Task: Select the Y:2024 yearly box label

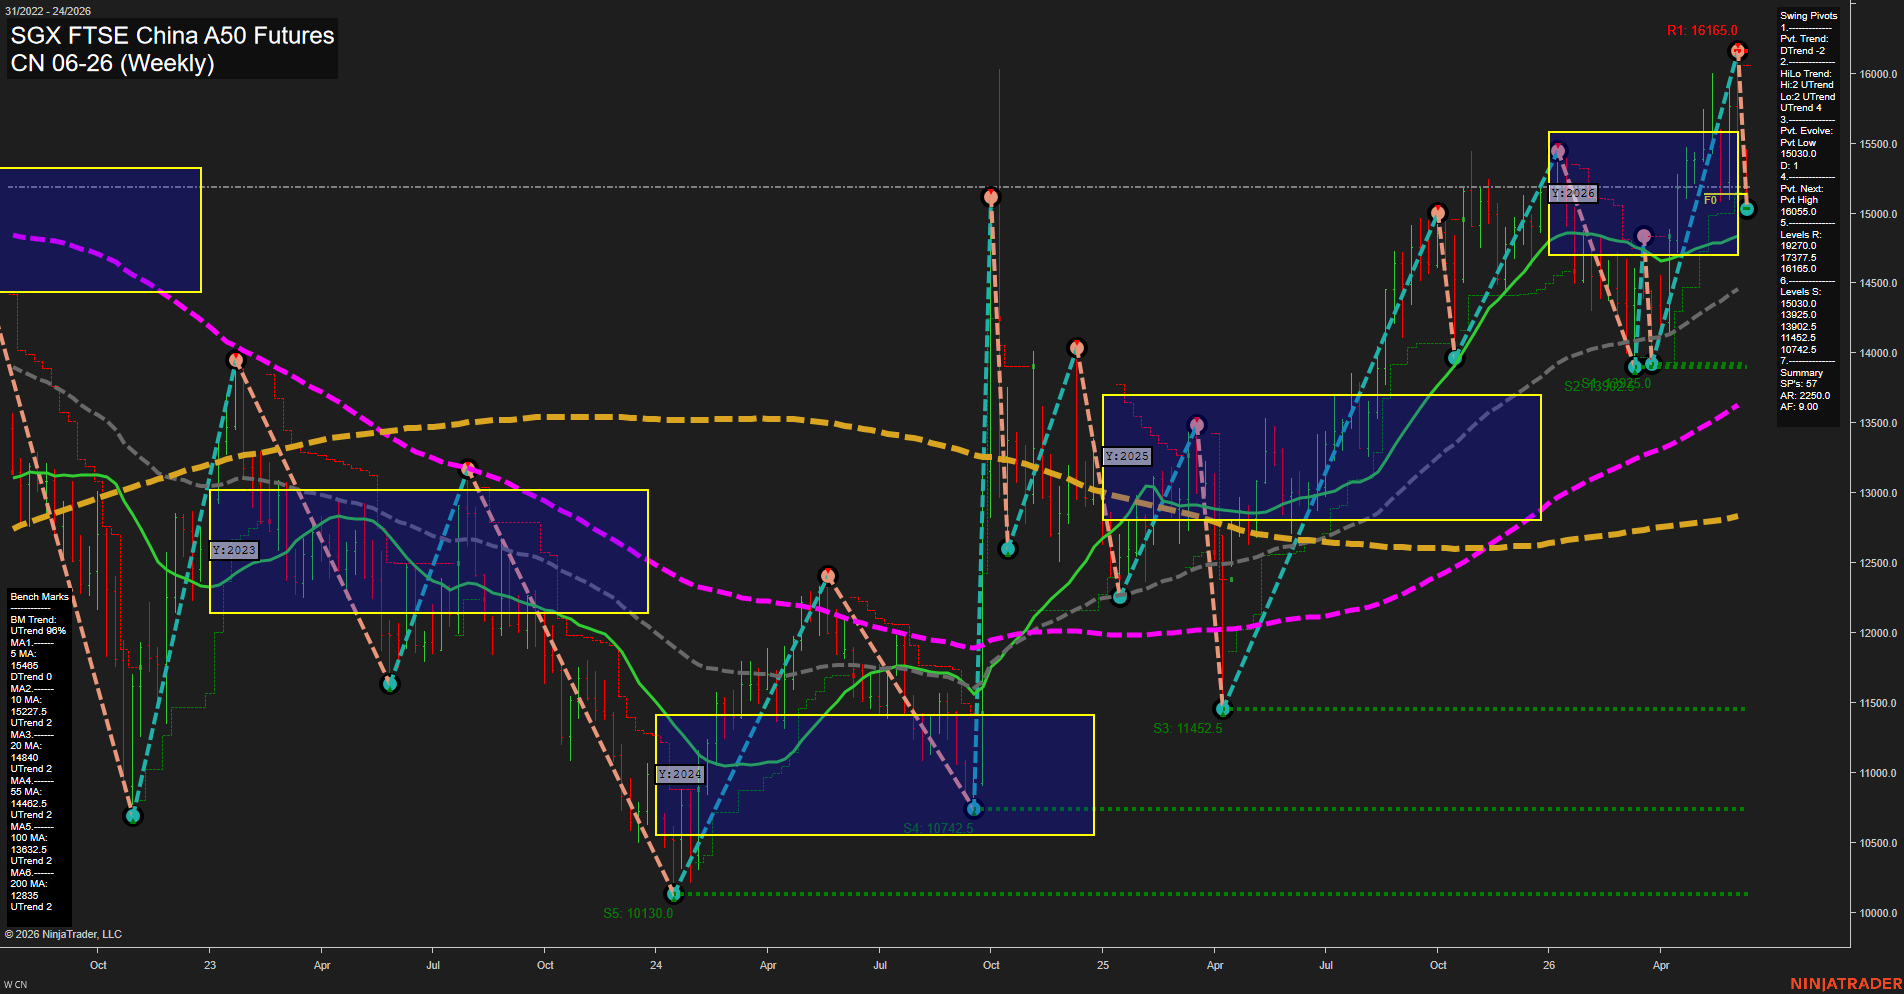Action: click(680, 774)
